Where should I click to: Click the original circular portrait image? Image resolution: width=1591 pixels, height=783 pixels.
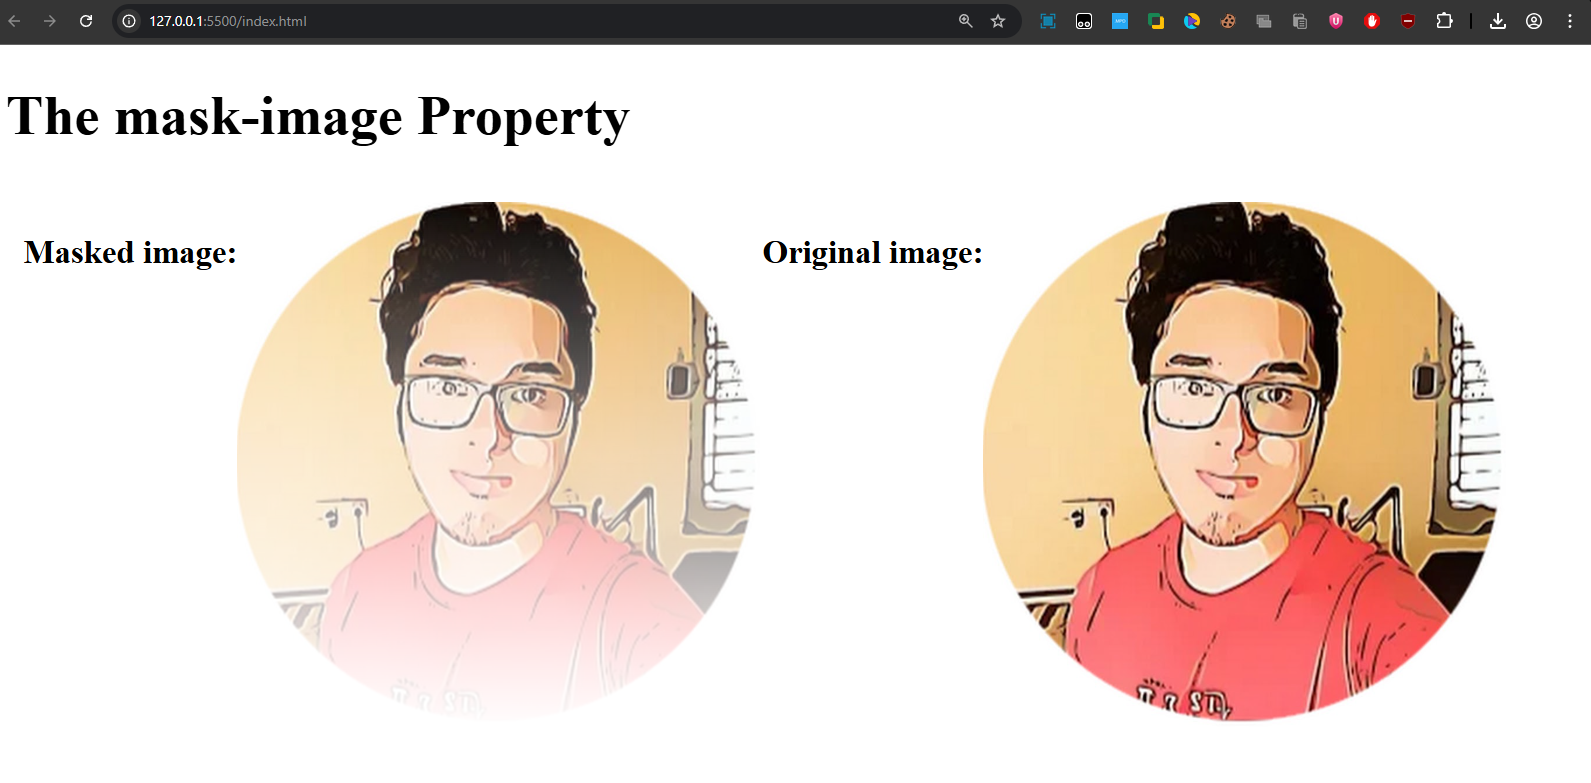1241,460
